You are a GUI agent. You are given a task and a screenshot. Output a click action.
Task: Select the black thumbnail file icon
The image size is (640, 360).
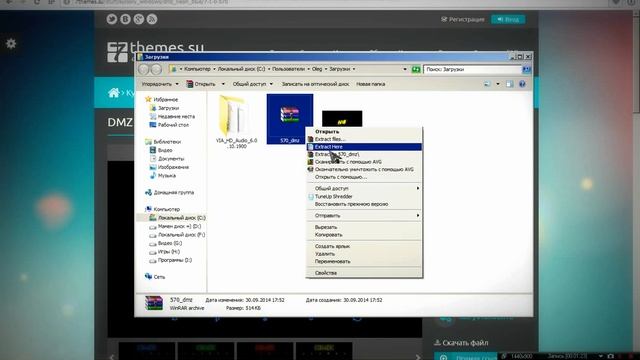(x=342, y=119)
